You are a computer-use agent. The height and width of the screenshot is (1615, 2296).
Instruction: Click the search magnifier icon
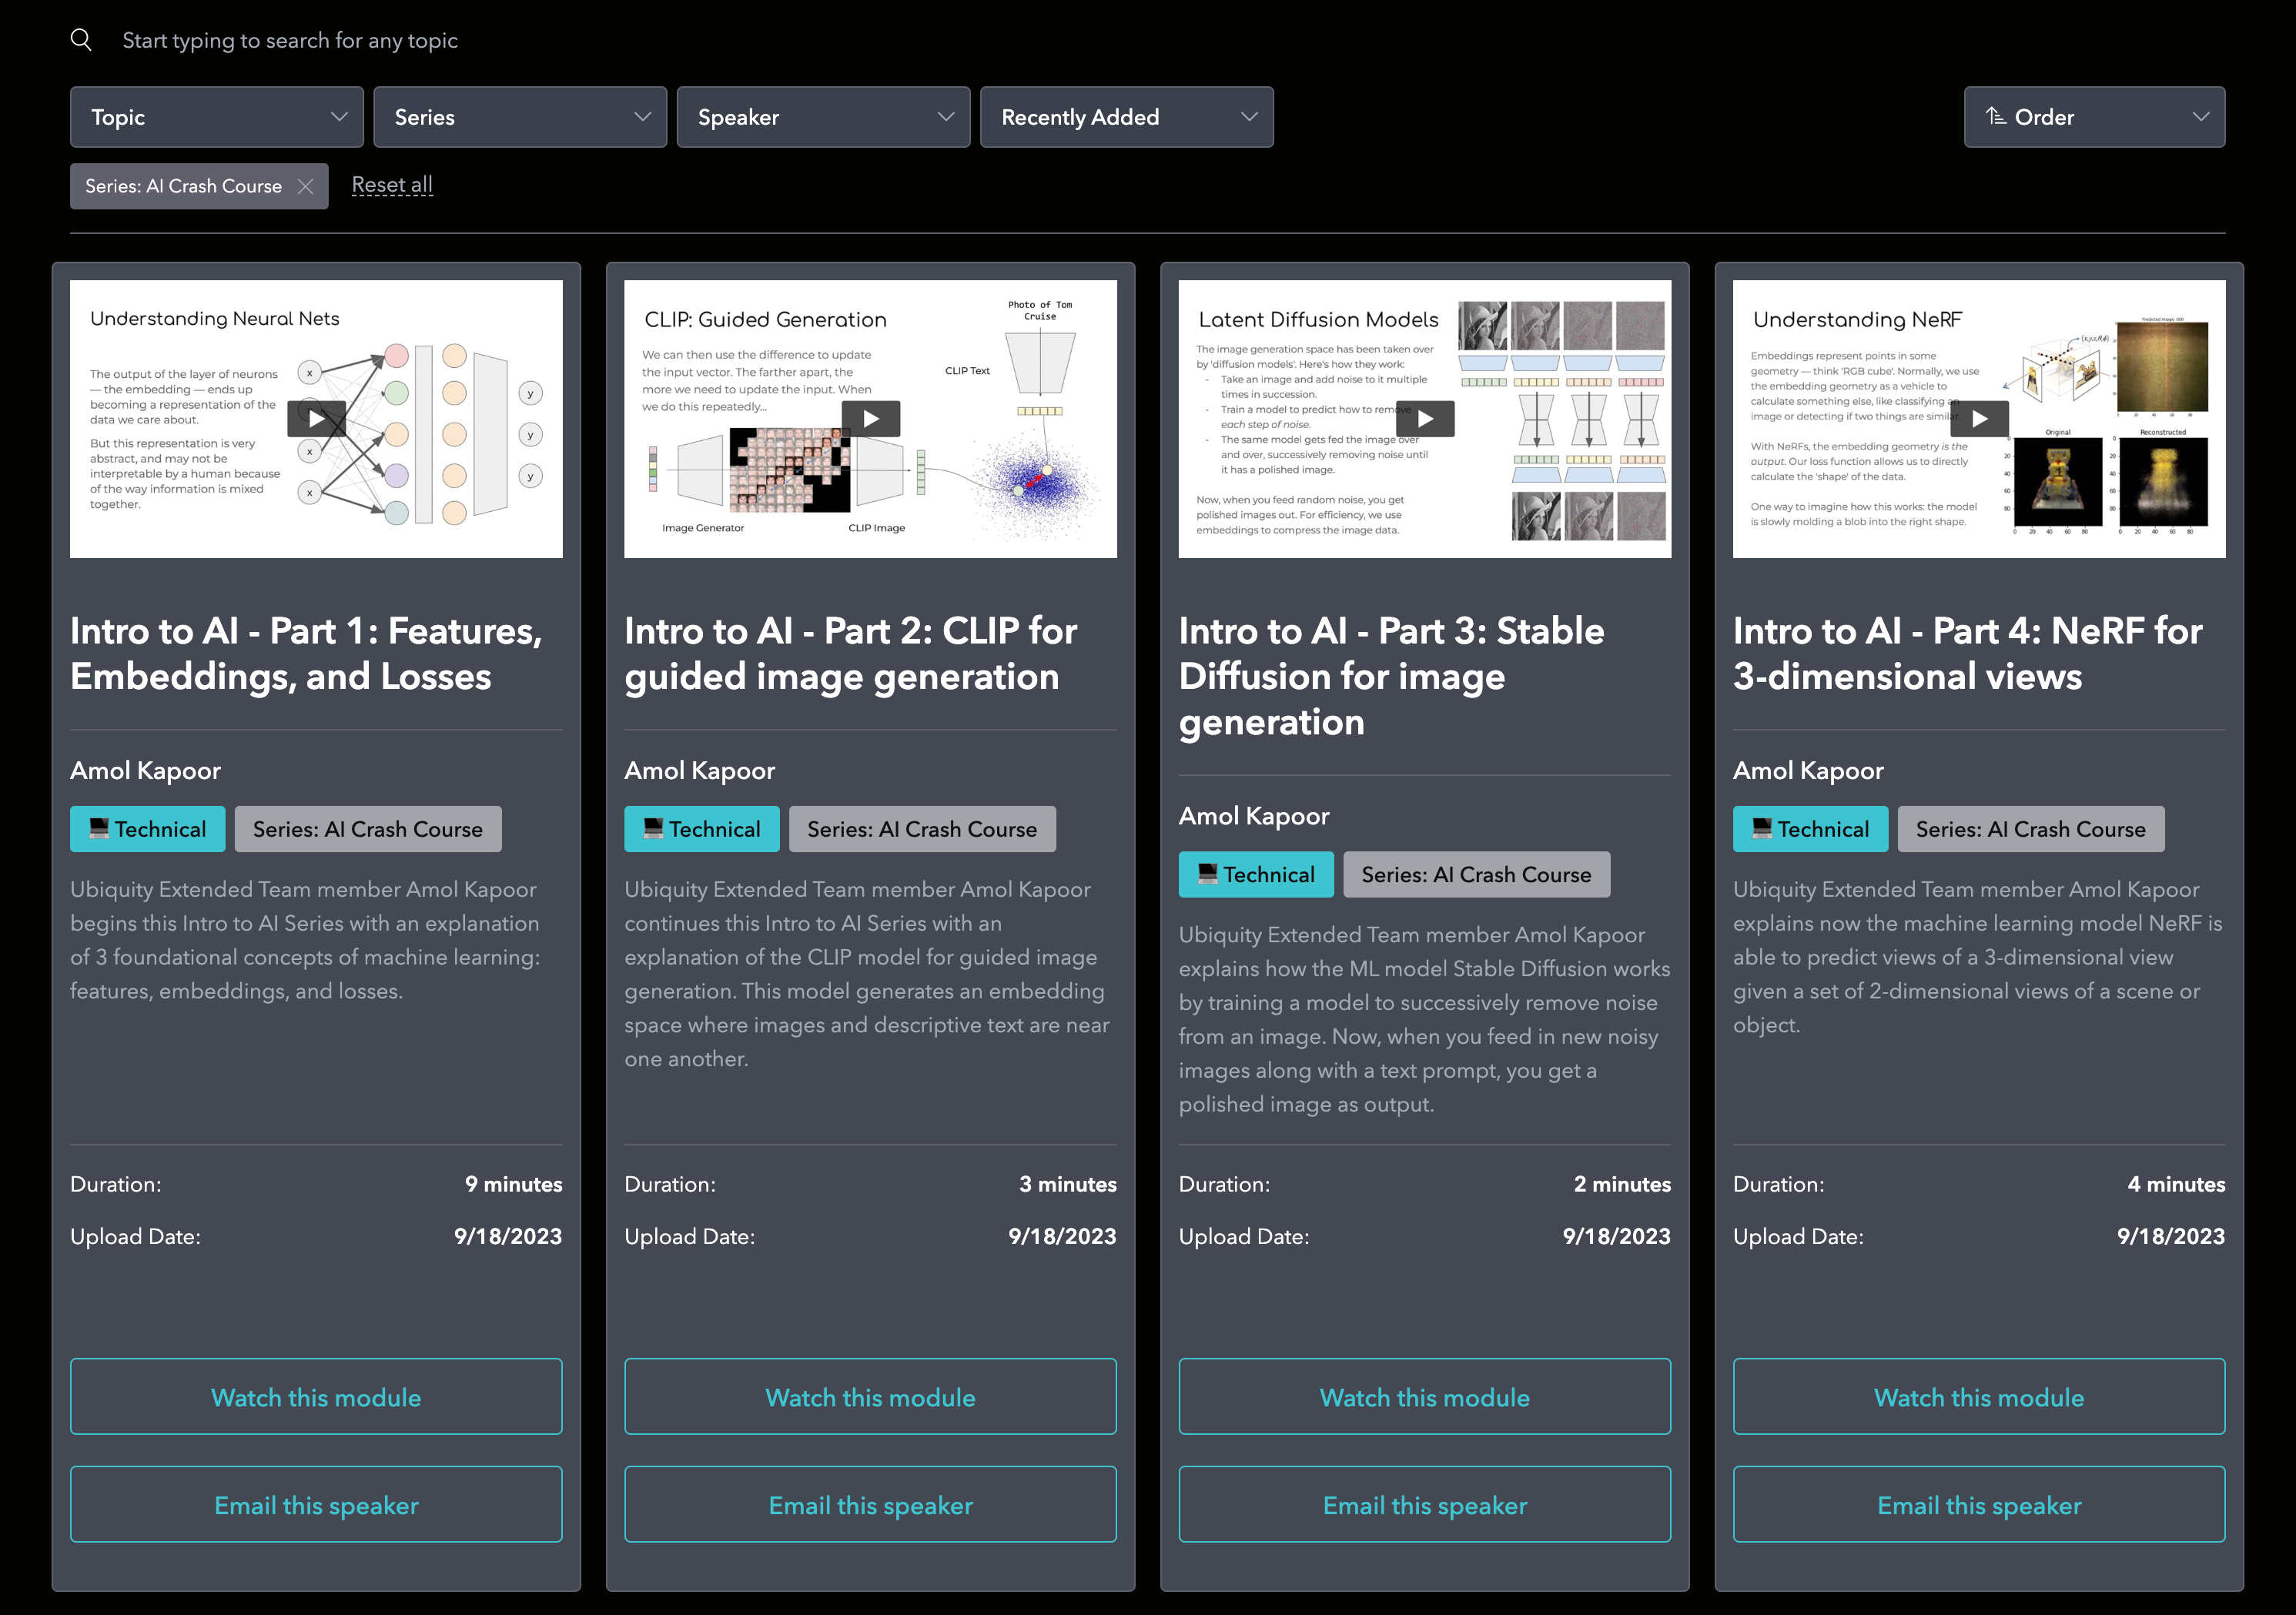coord(81,40)
